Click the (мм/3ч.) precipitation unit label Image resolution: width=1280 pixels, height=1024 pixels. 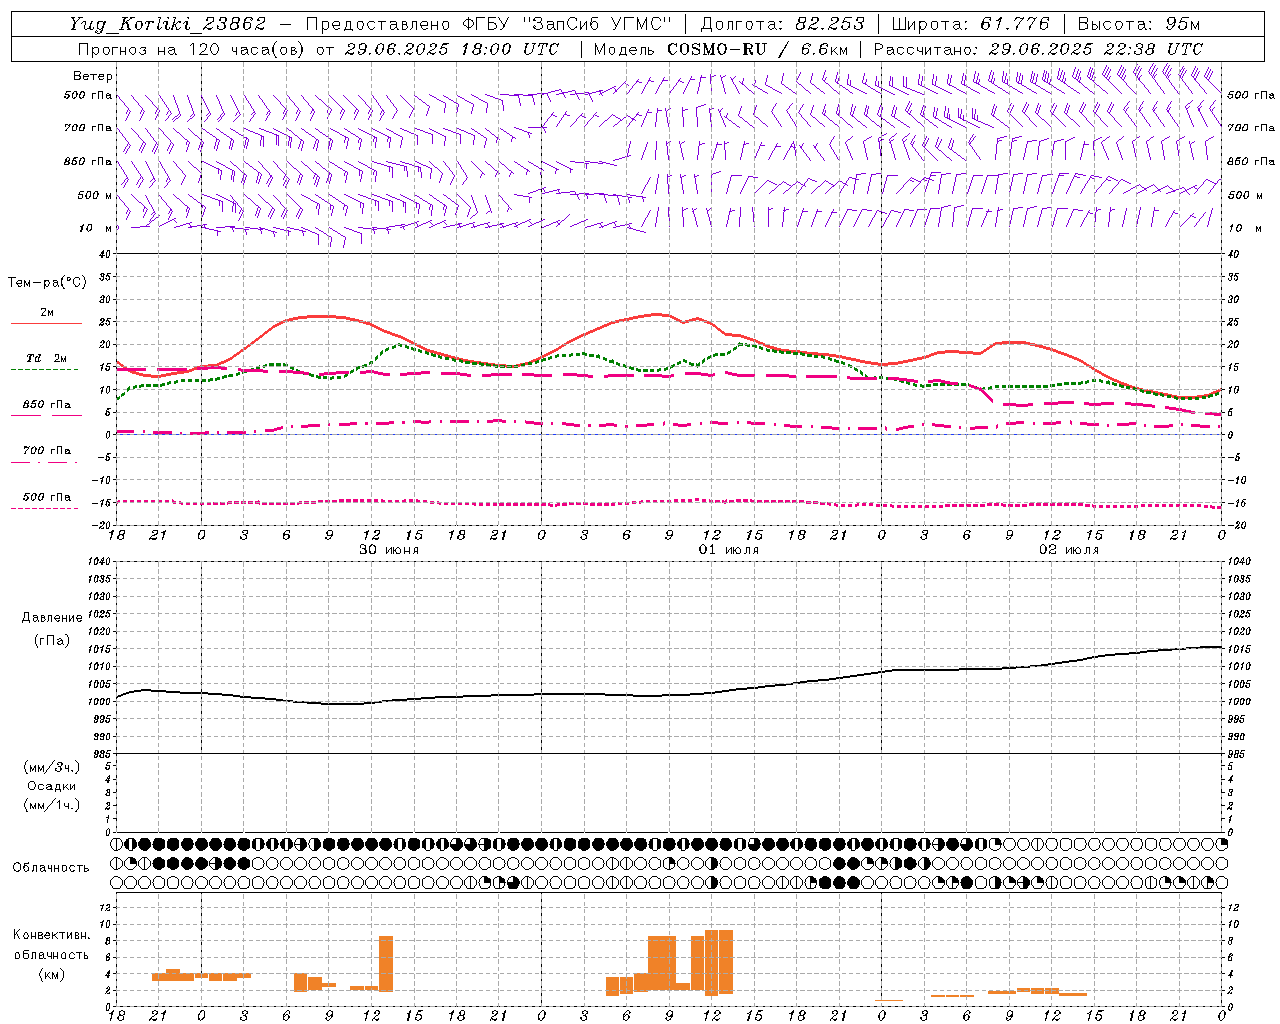(x=52, y=767)
